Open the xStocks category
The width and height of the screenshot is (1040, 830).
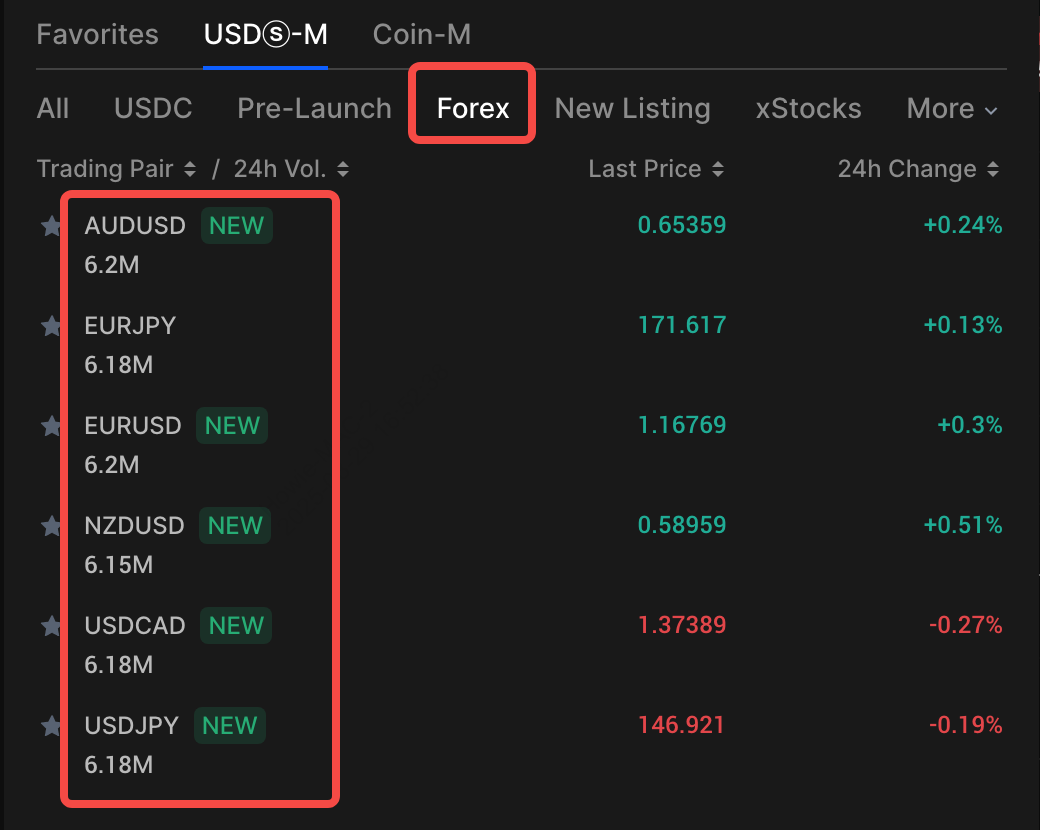point(808,109)
